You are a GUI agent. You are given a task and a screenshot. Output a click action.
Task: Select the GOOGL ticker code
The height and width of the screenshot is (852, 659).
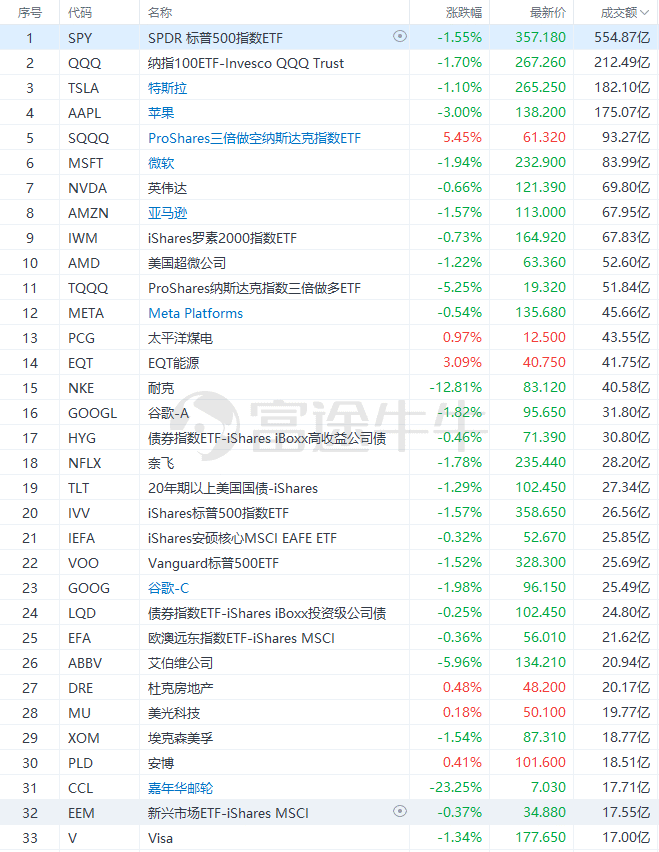click(92, 413)
